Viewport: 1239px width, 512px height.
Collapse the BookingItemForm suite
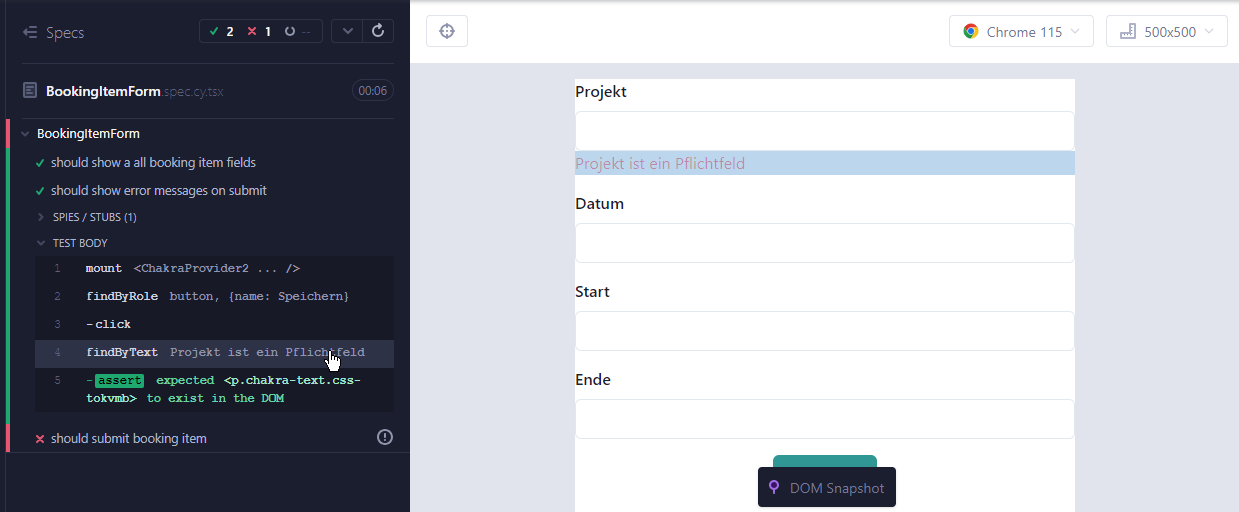point(88,134)
